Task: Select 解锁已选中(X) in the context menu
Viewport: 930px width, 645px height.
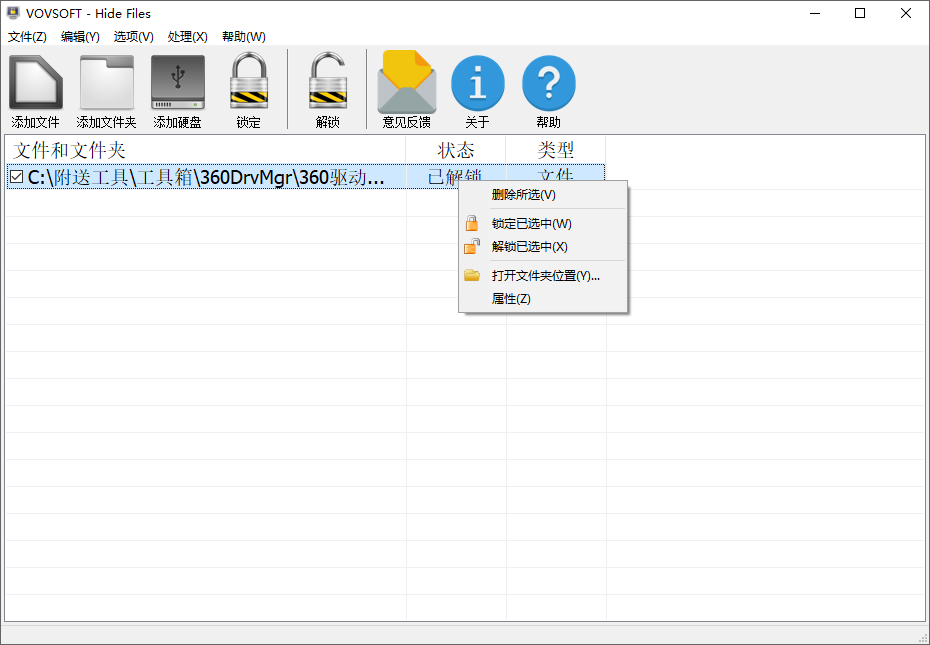Action: (527, 247)
